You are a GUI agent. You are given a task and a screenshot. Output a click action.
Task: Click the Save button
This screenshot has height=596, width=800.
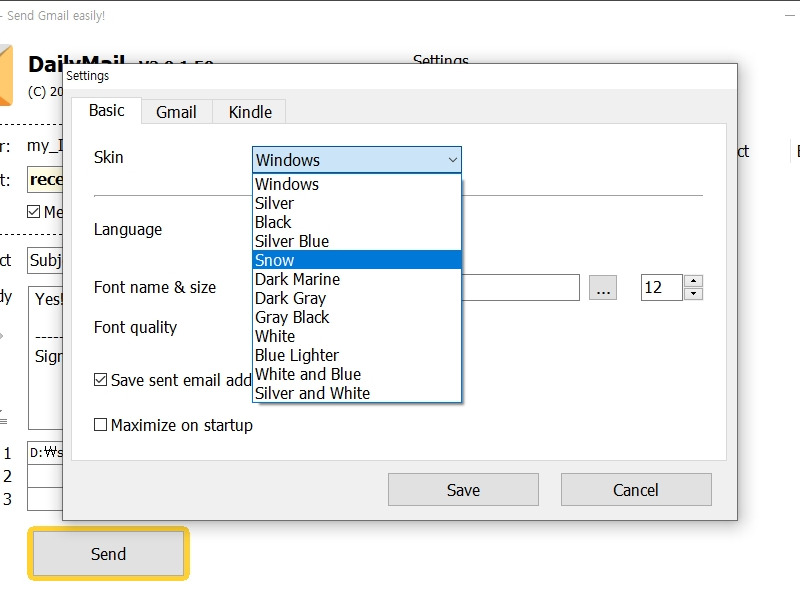pos(463,489)
